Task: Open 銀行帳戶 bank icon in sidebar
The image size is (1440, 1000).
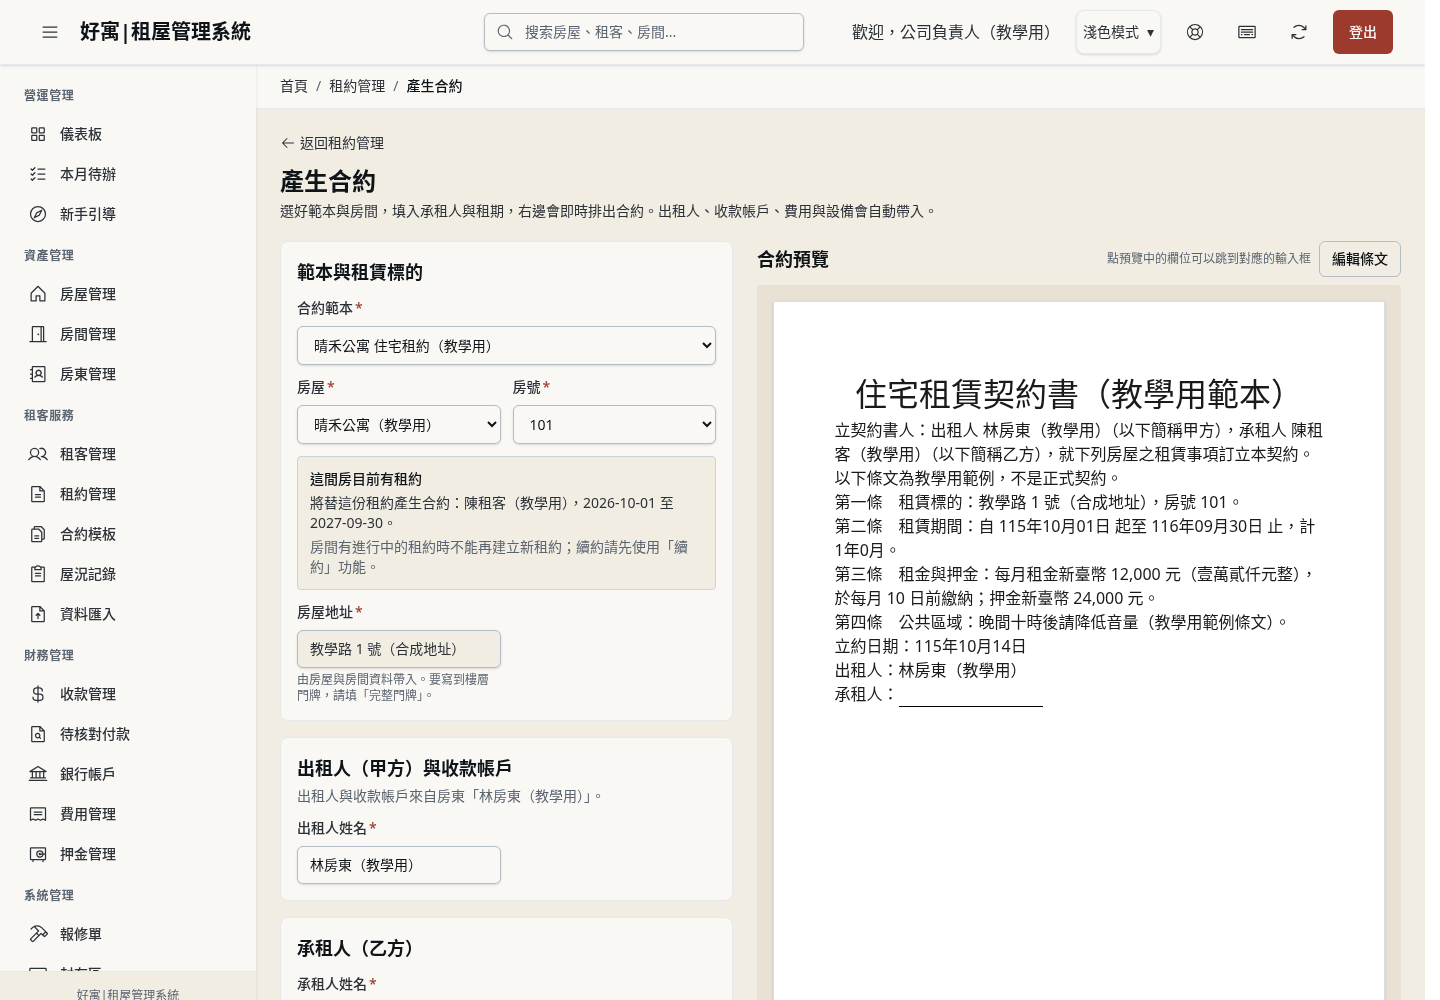Action: (38, 774)
